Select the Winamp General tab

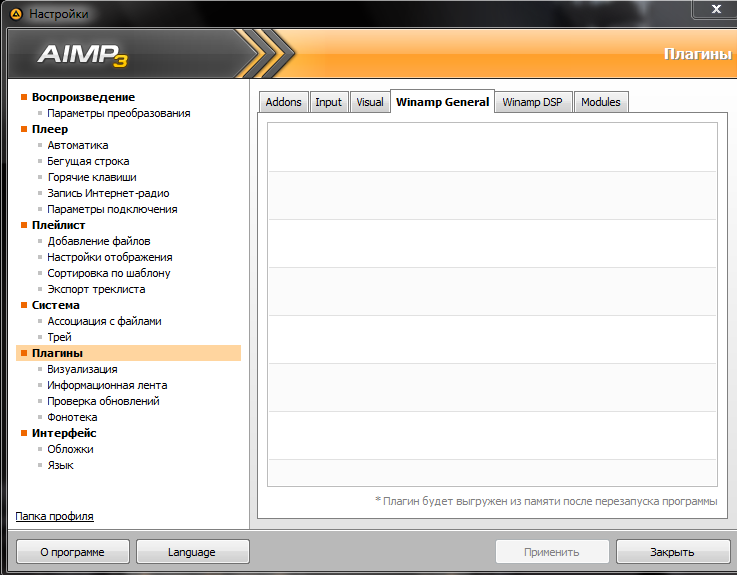[442, 102]
